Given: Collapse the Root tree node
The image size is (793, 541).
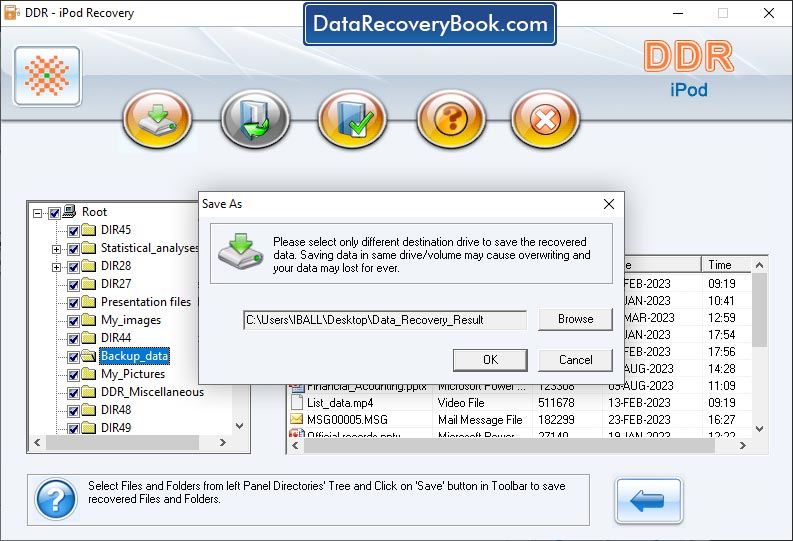Looking at the screenshot, I should pyautogui.click(x=37, y=213).
